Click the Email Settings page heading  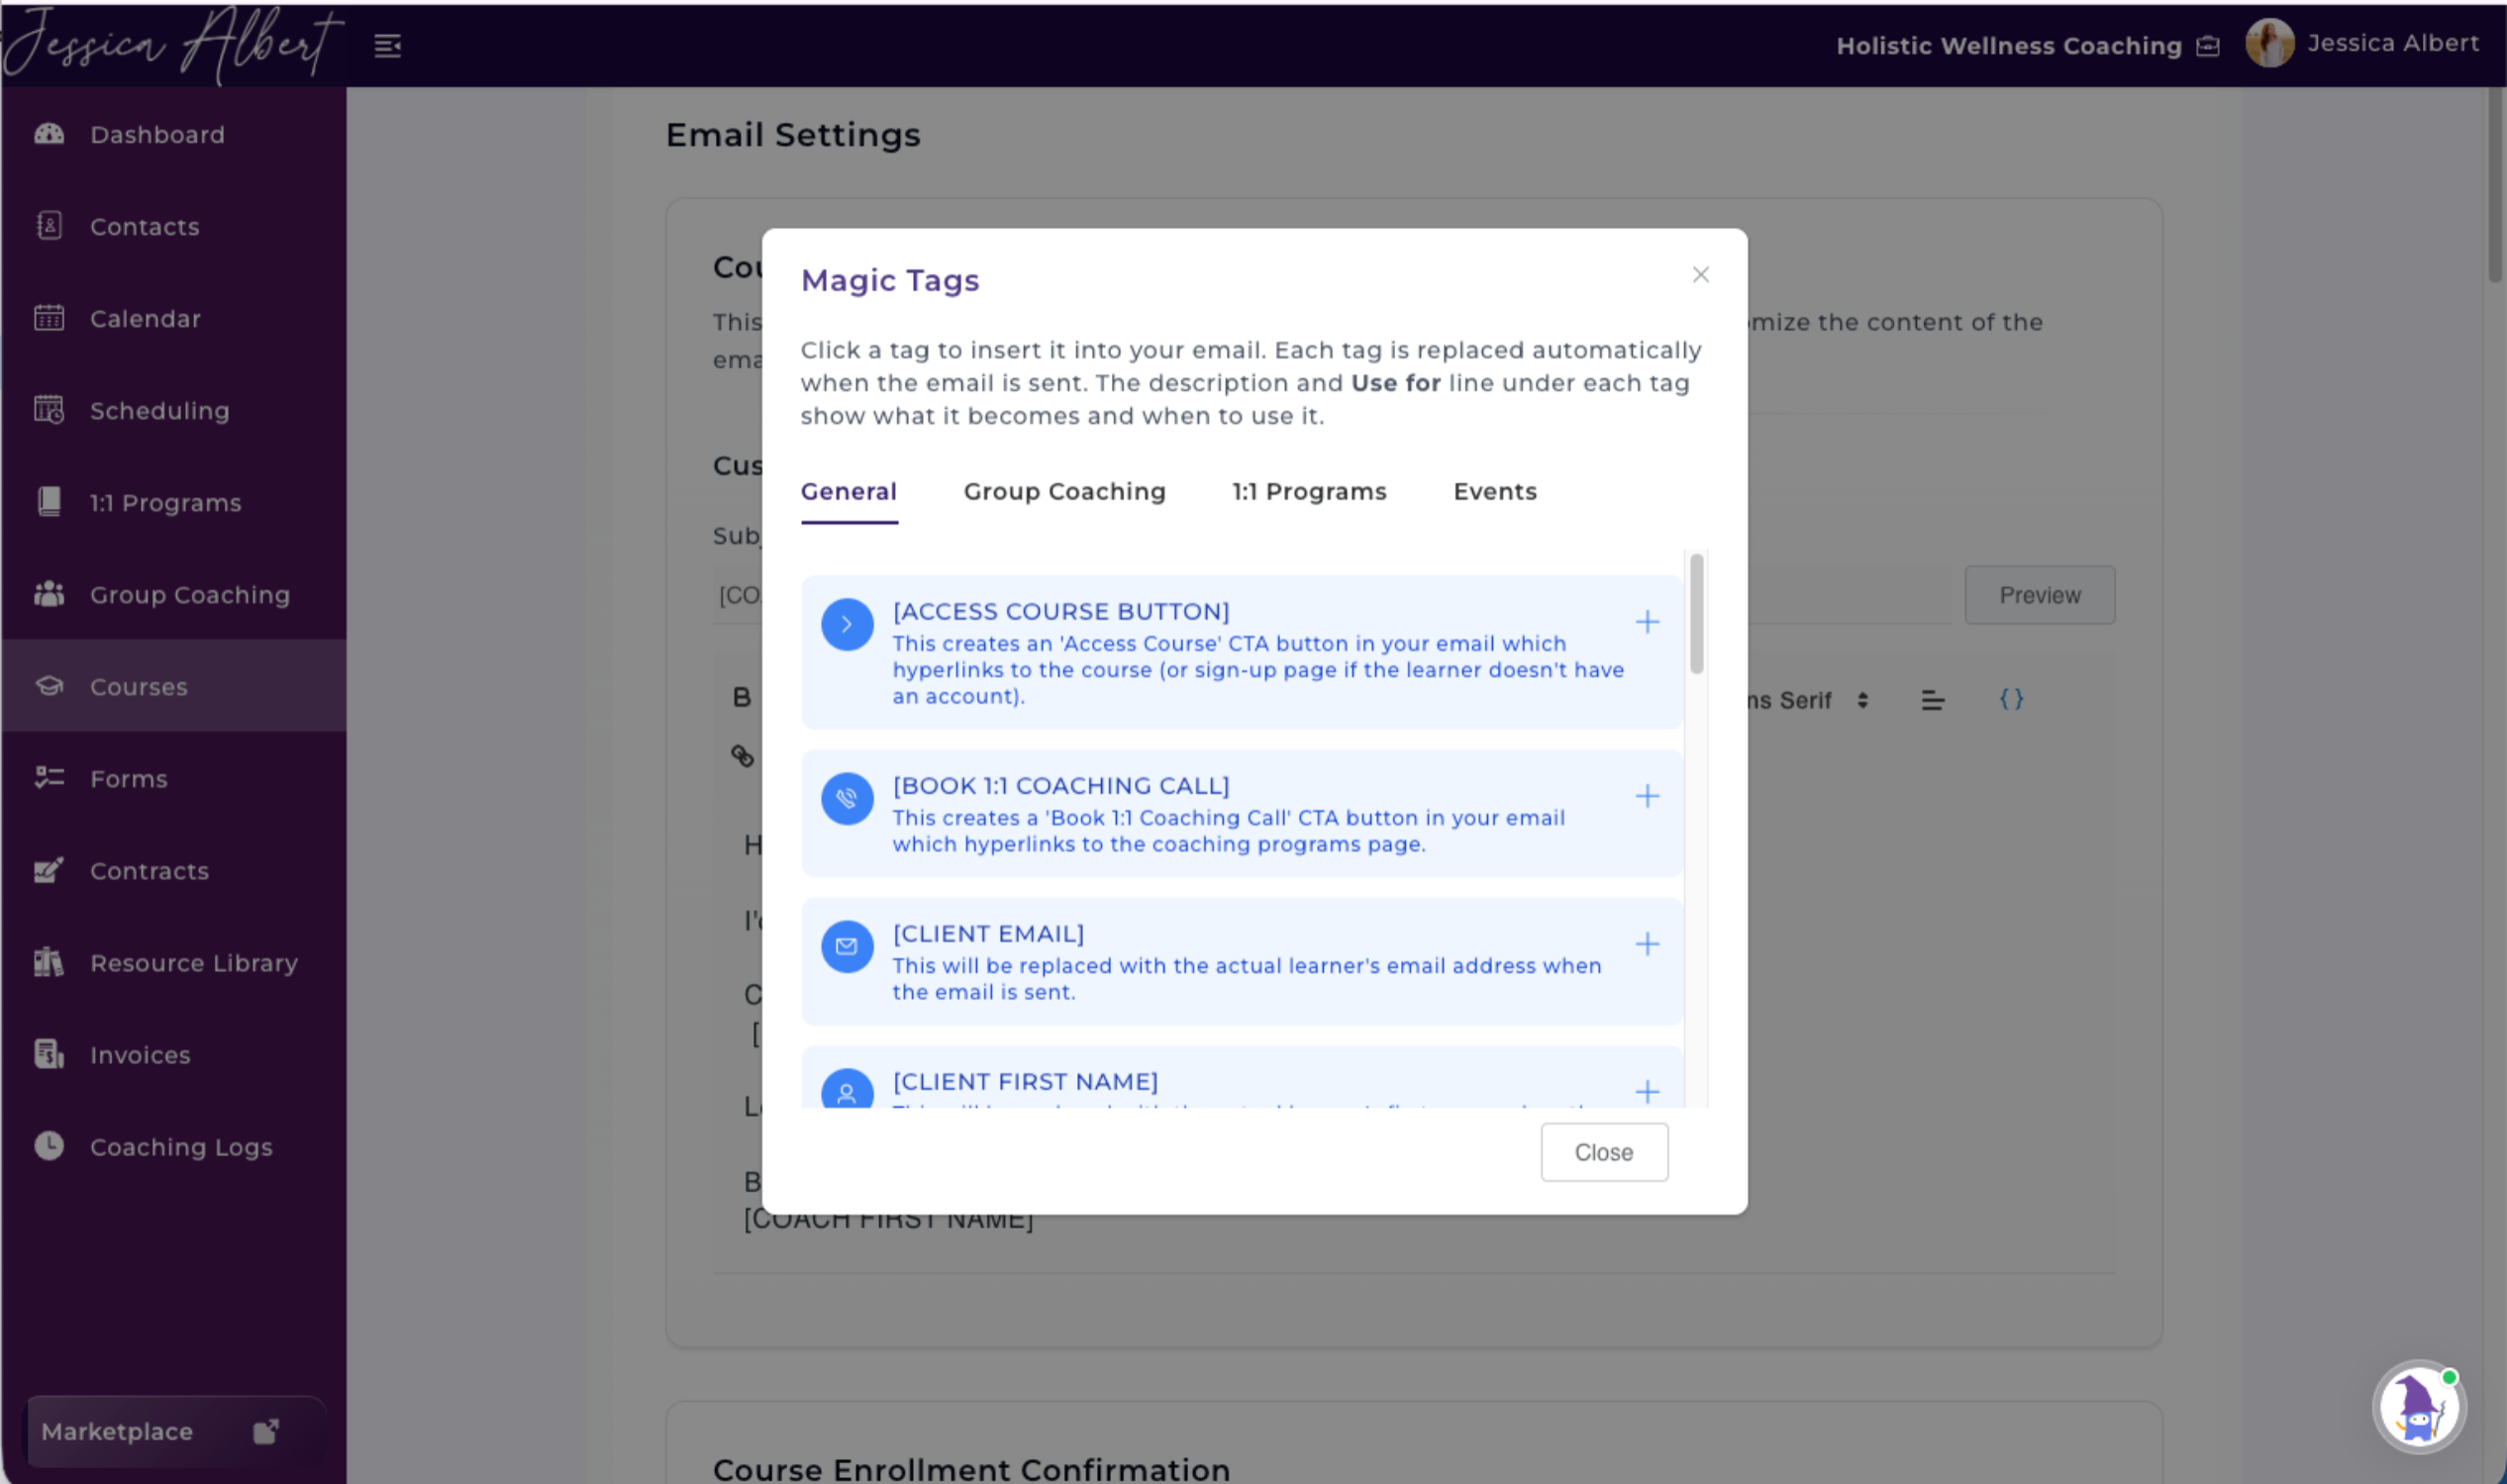(x=793, y=135)
